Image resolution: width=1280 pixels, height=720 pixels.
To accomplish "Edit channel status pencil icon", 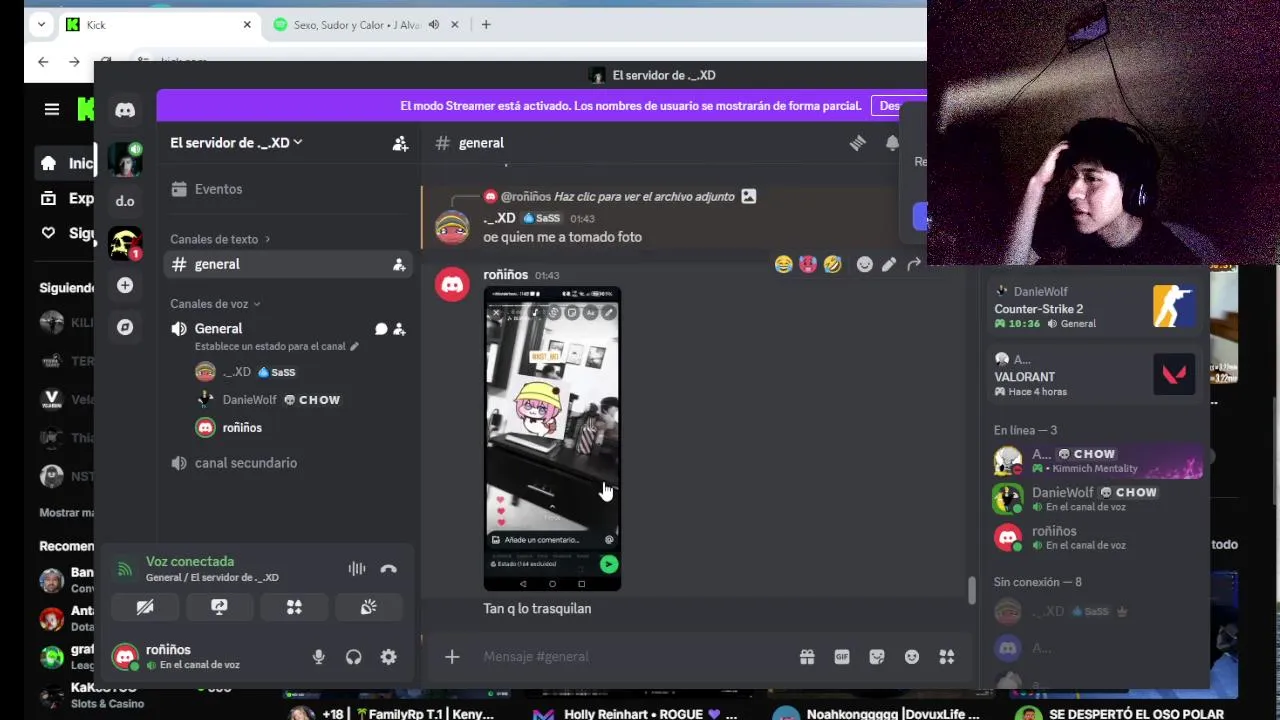I will pos(354,347).
